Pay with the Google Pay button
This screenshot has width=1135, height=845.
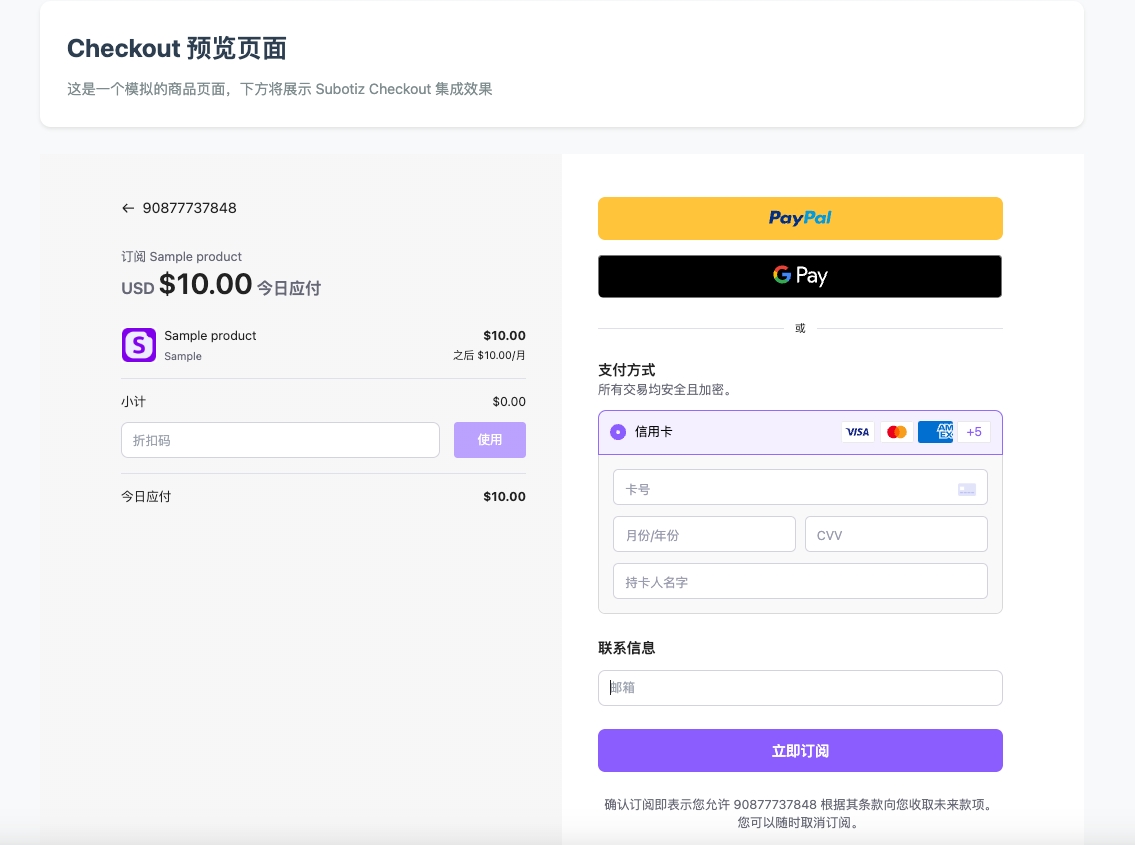(x=800, y=276)
